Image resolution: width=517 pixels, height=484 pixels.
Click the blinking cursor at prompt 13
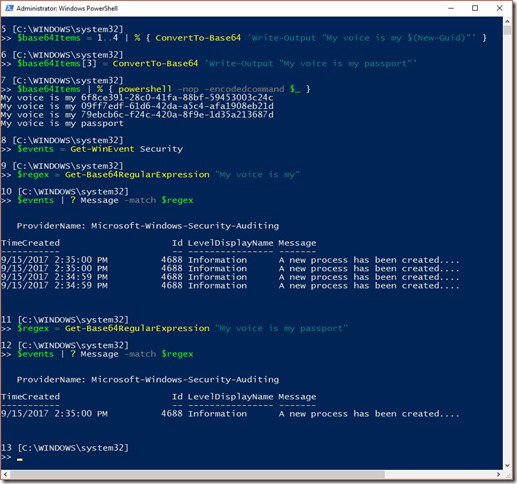tap(20, 460)
